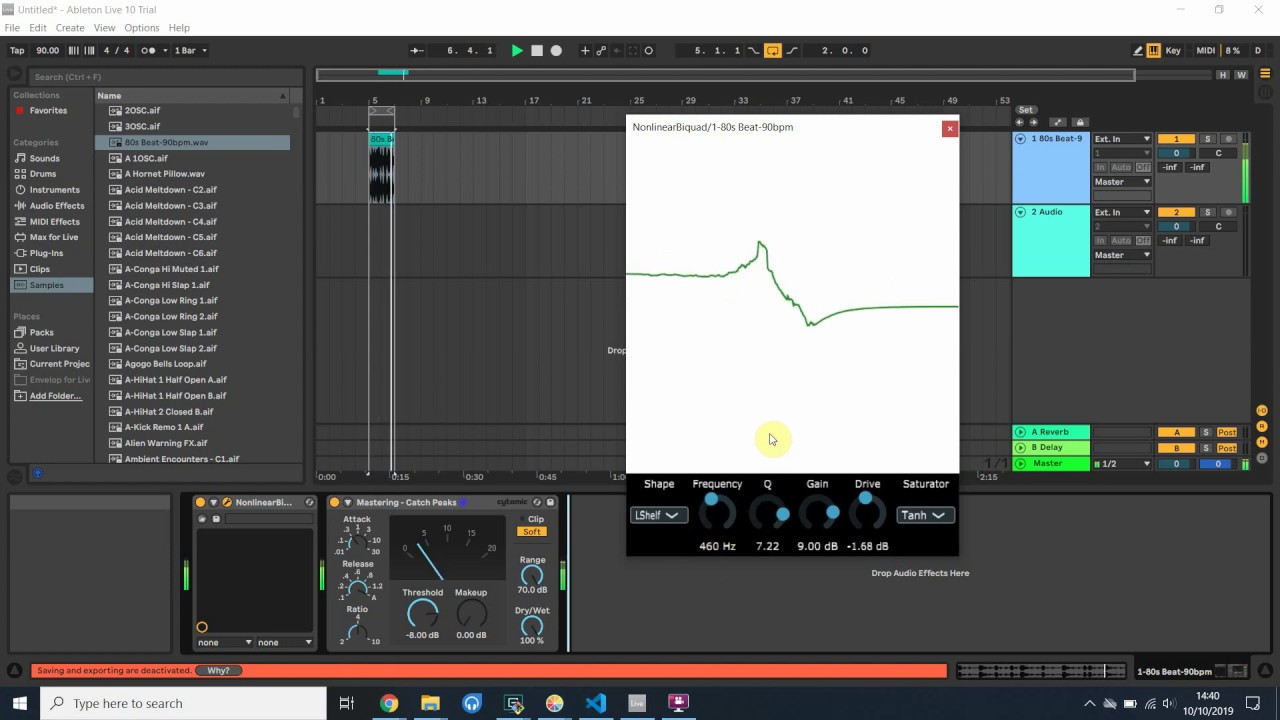
Task: Click the Stop transport button
Action: pos(537,50)
